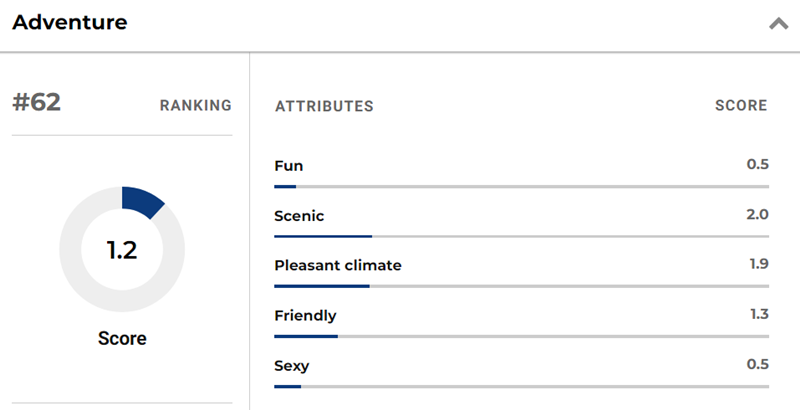This screenshot has height=410, width=800.
Task: Click the Friendly 1.3 score value
Action: pyautogui.click(x=758, y=314)
